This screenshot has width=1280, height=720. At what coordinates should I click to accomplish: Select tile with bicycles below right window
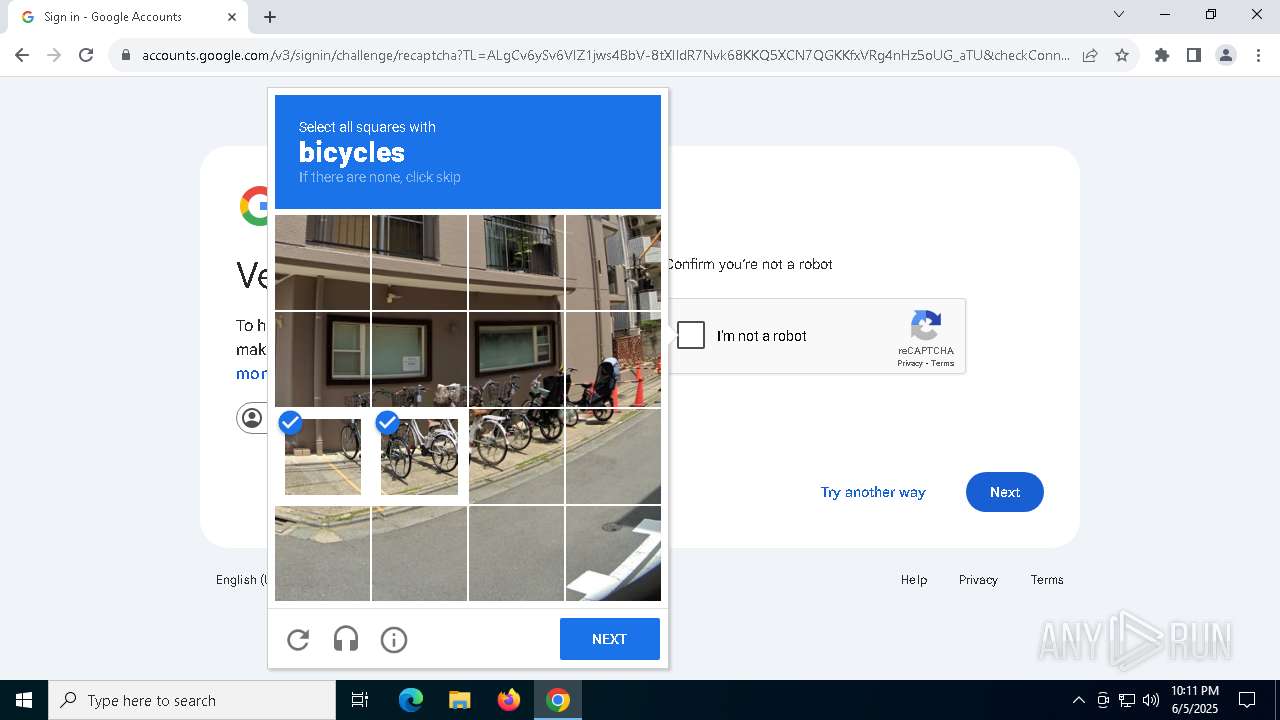[516, 359]
